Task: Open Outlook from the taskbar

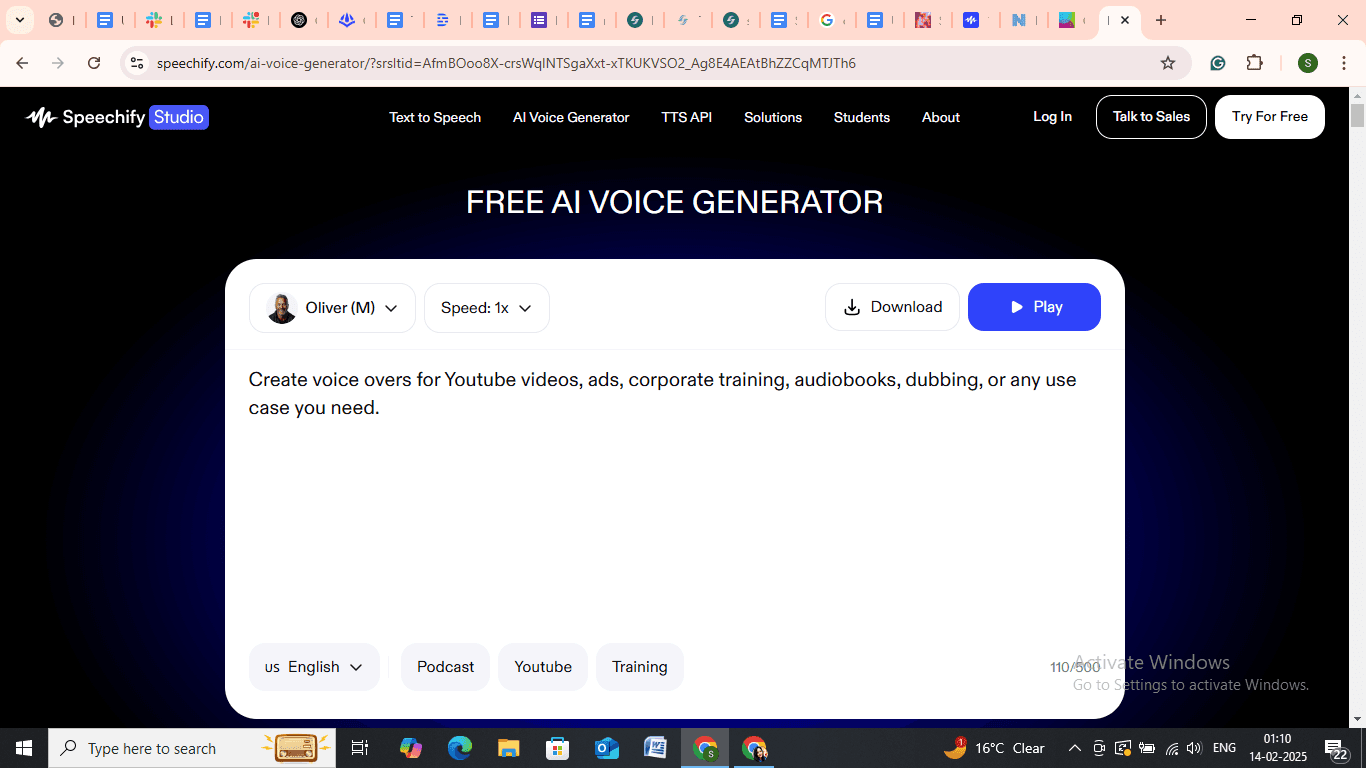Action: click(x=607, y=748)
